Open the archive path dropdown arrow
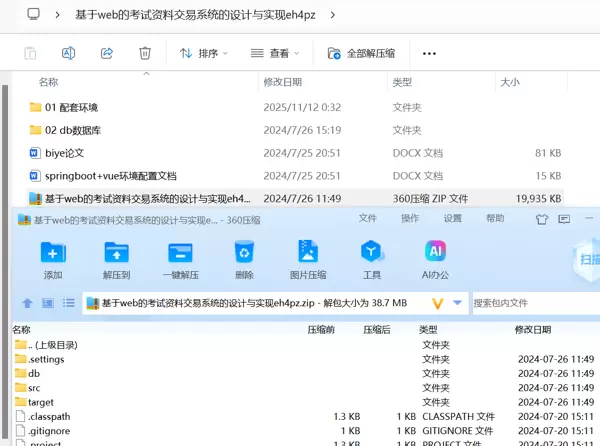 click(x=458, y=303)
